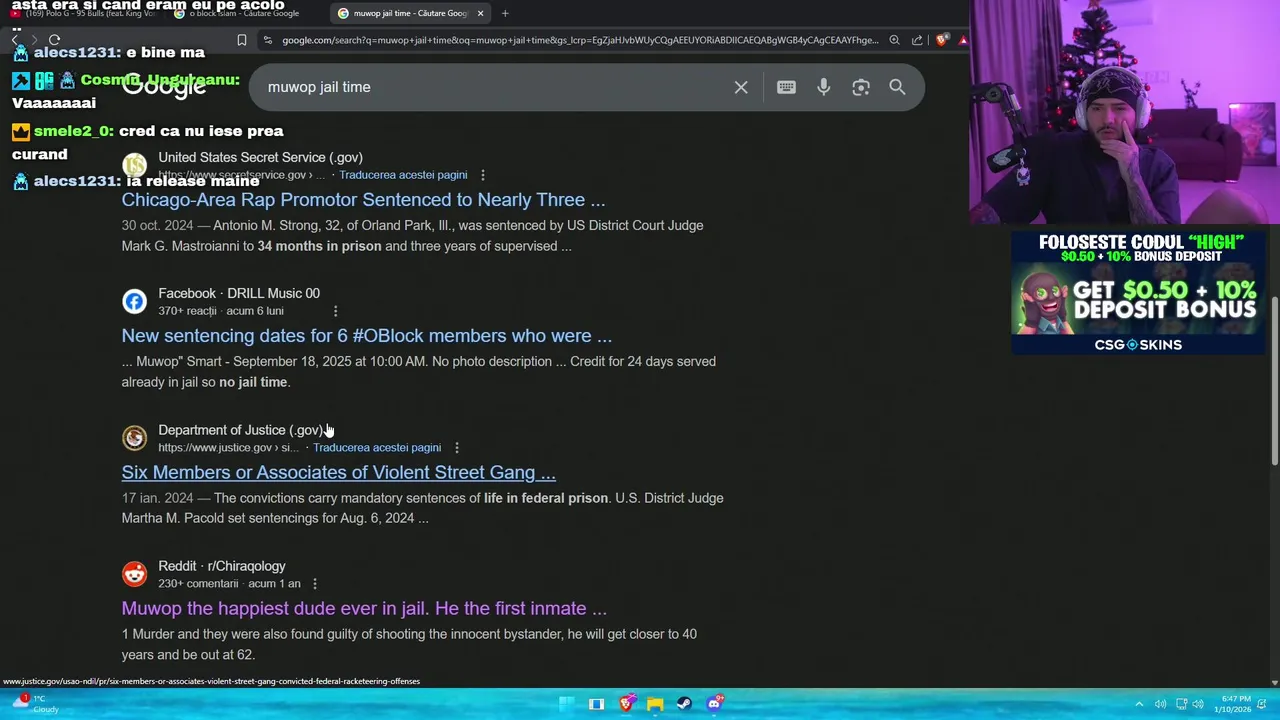Viewport: 1280px width, 720px height.
Task: Click the browser address bar URL
Action: 580,40
